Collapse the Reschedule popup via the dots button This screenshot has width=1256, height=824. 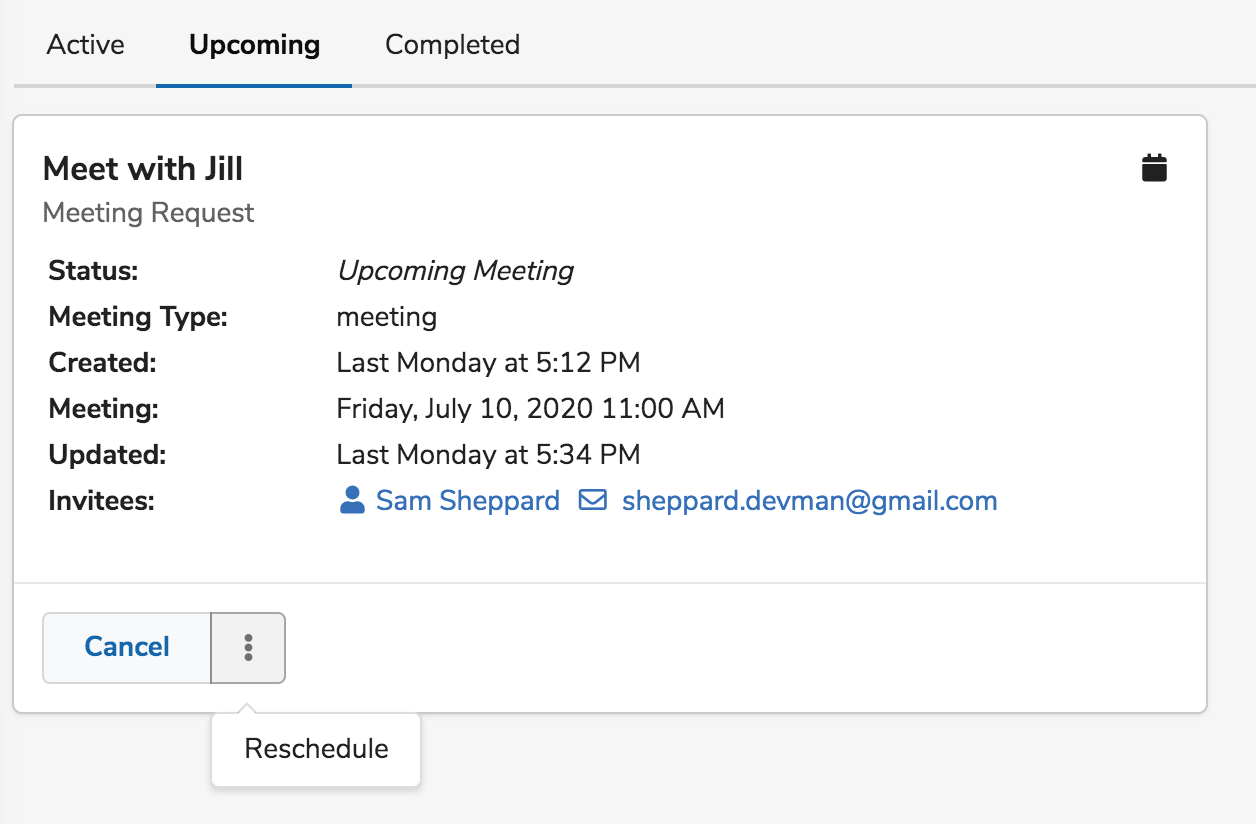[x=247, y=648]
